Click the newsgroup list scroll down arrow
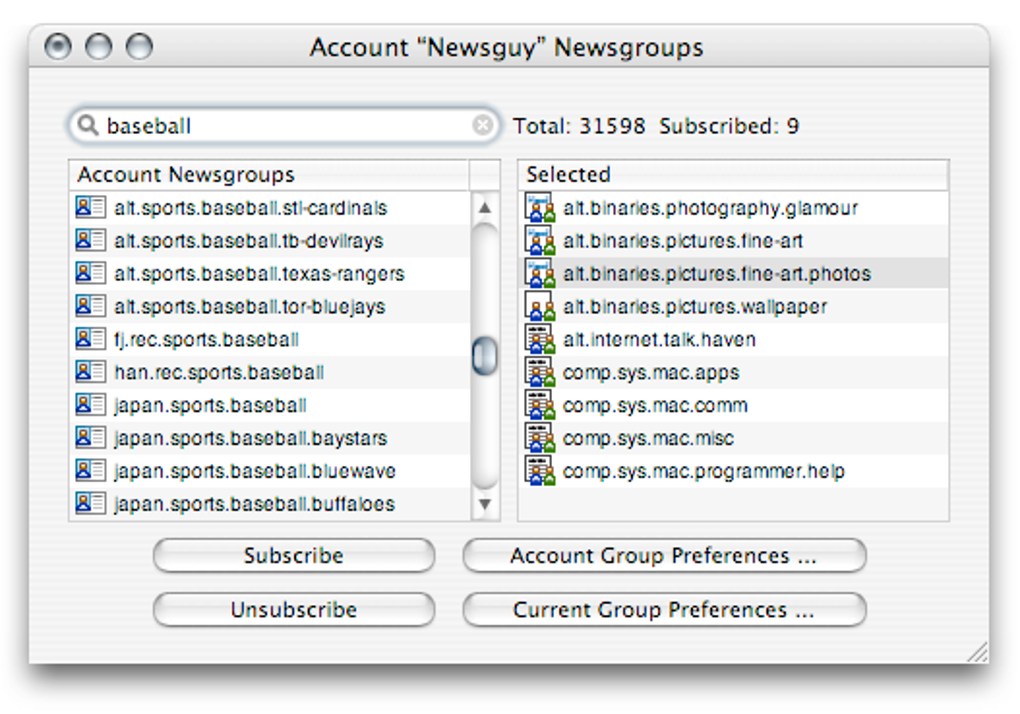This screenshot has width=1020, height=714. click(485, 504)
